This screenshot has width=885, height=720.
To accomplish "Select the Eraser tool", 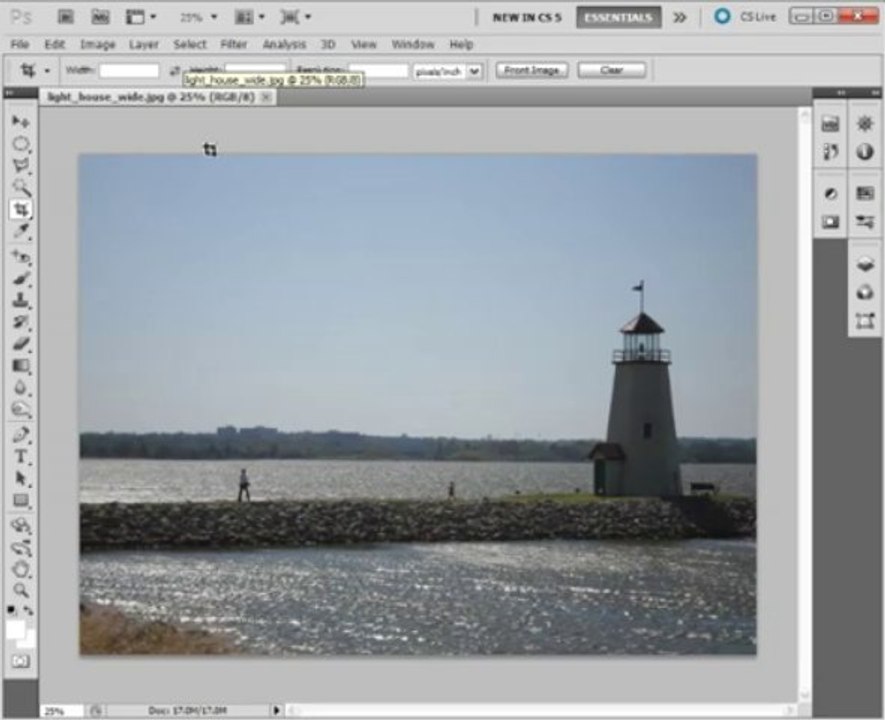I will tap(21, 344).
